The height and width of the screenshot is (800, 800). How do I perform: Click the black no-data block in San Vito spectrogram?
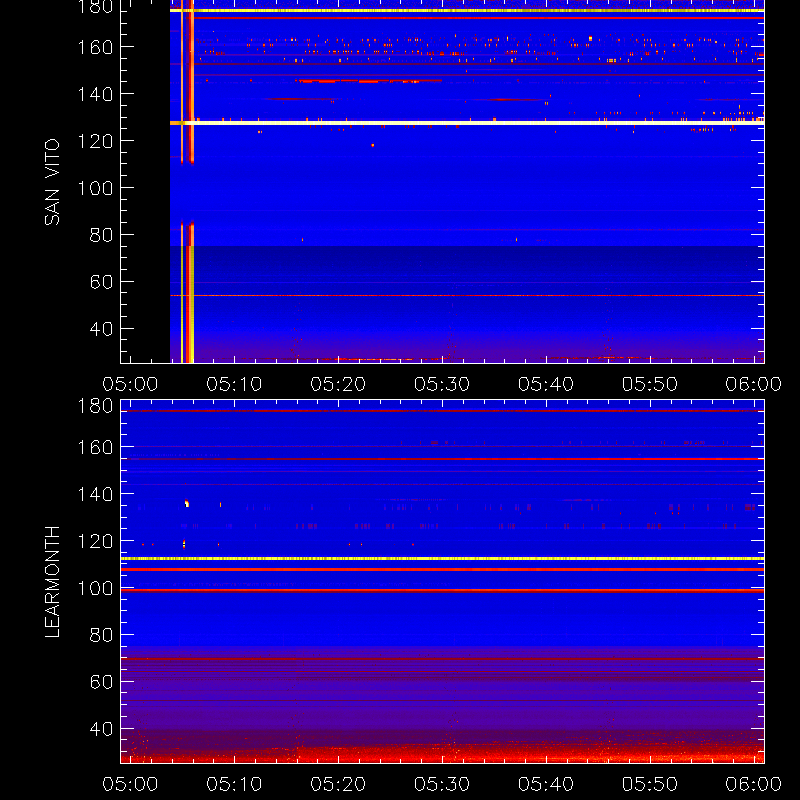click(145, 181)
